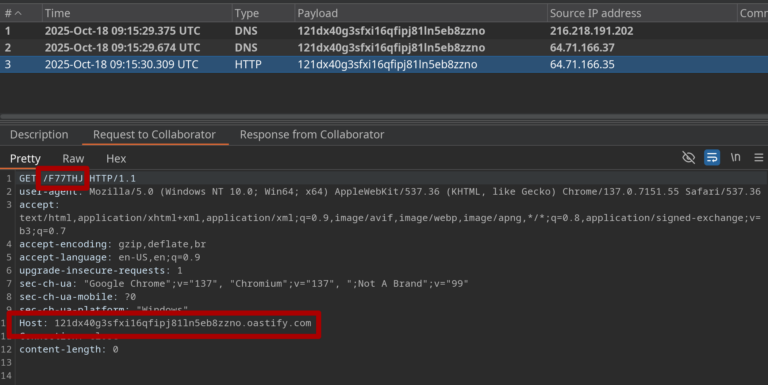Switch to Raw view
This screenshot has height=385, width=768.
click(73, 159)
